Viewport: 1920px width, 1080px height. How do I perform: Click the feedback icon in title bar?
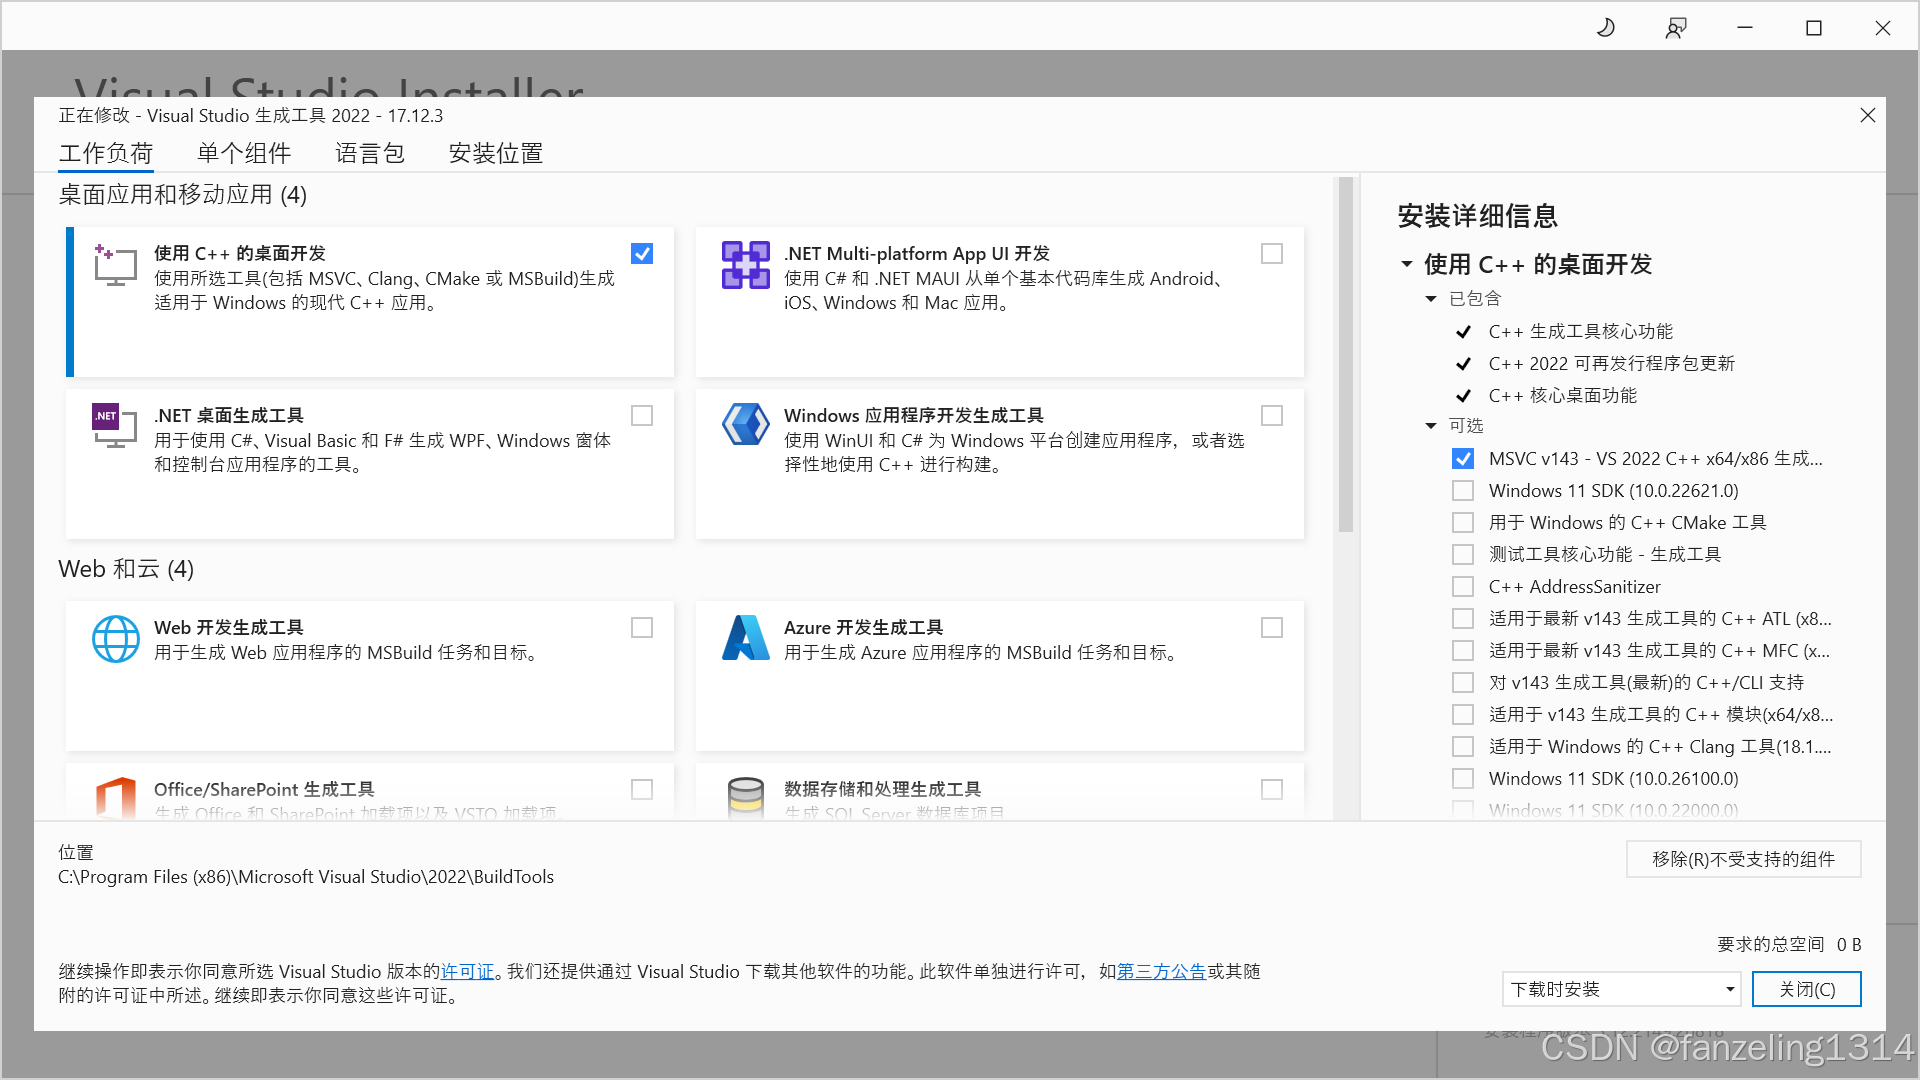[1675, 27]
